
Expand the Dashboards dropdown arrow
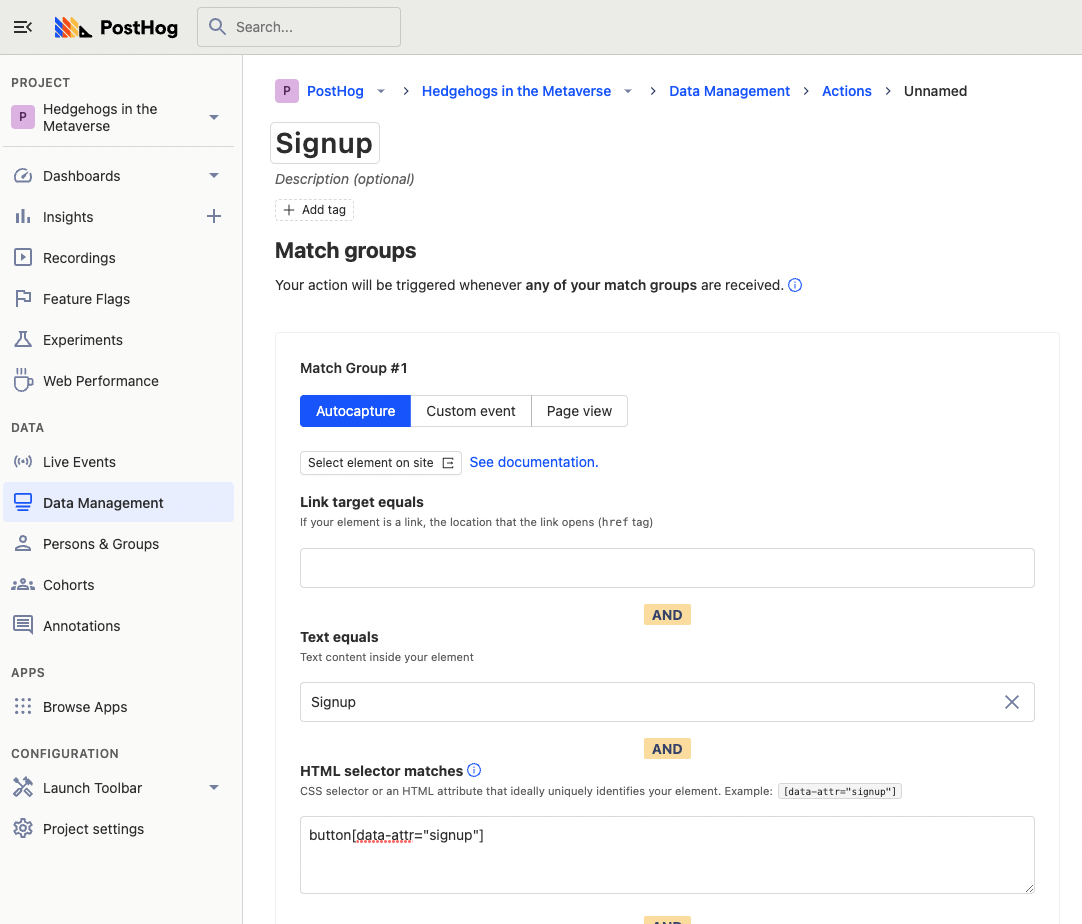pos(213,176)
